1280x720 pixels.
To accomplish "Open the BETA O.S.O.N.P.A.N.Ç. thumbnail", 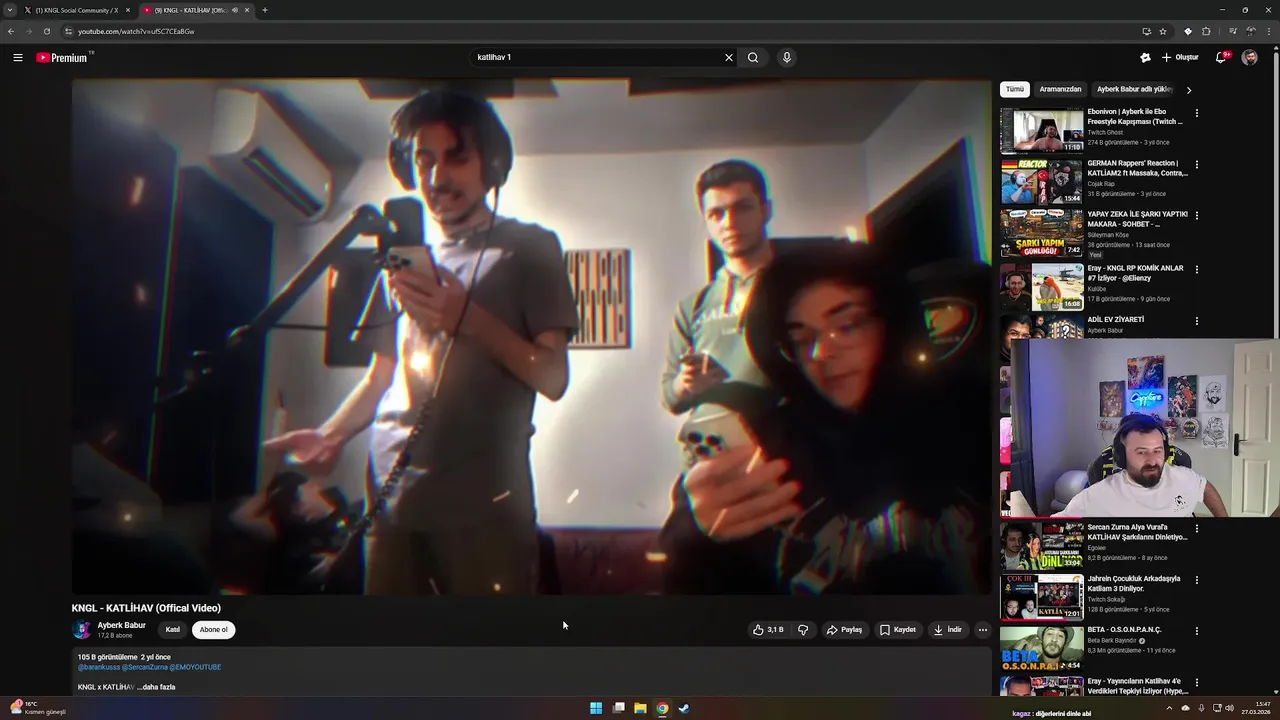I will (x=1042, y=648).
